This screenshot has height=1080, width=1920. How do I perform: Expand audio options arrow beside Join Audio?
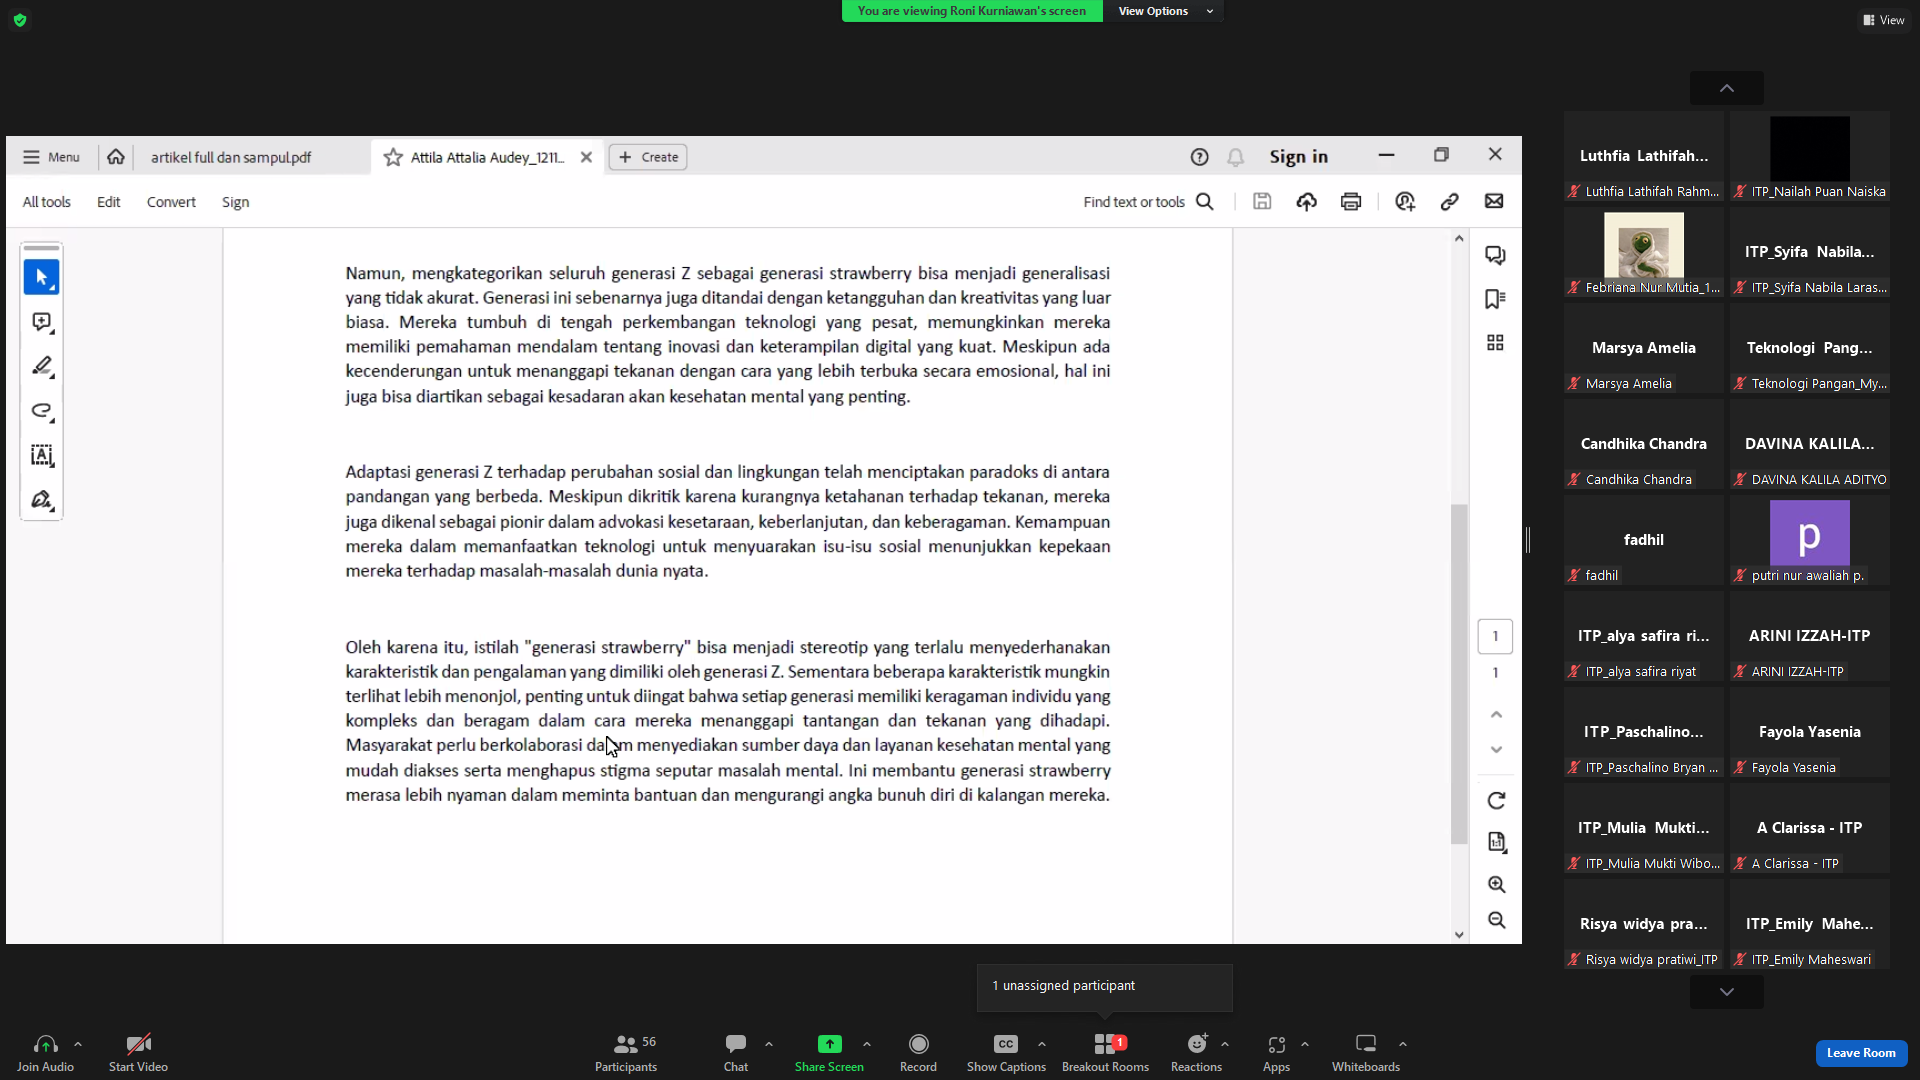coord(78,1044)
